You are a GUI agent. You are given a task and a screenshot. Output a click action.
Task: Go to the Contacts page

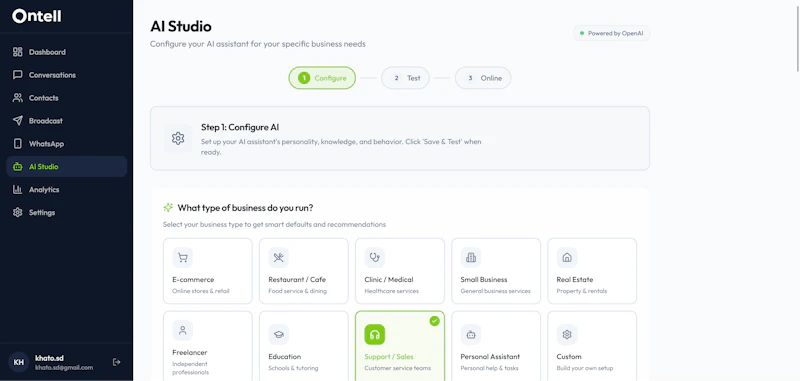point(66,98)
